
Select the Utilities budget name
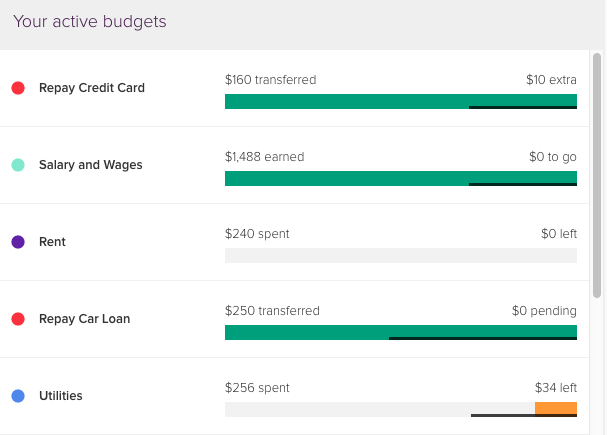pyautogui.click(x=60, y=396)
